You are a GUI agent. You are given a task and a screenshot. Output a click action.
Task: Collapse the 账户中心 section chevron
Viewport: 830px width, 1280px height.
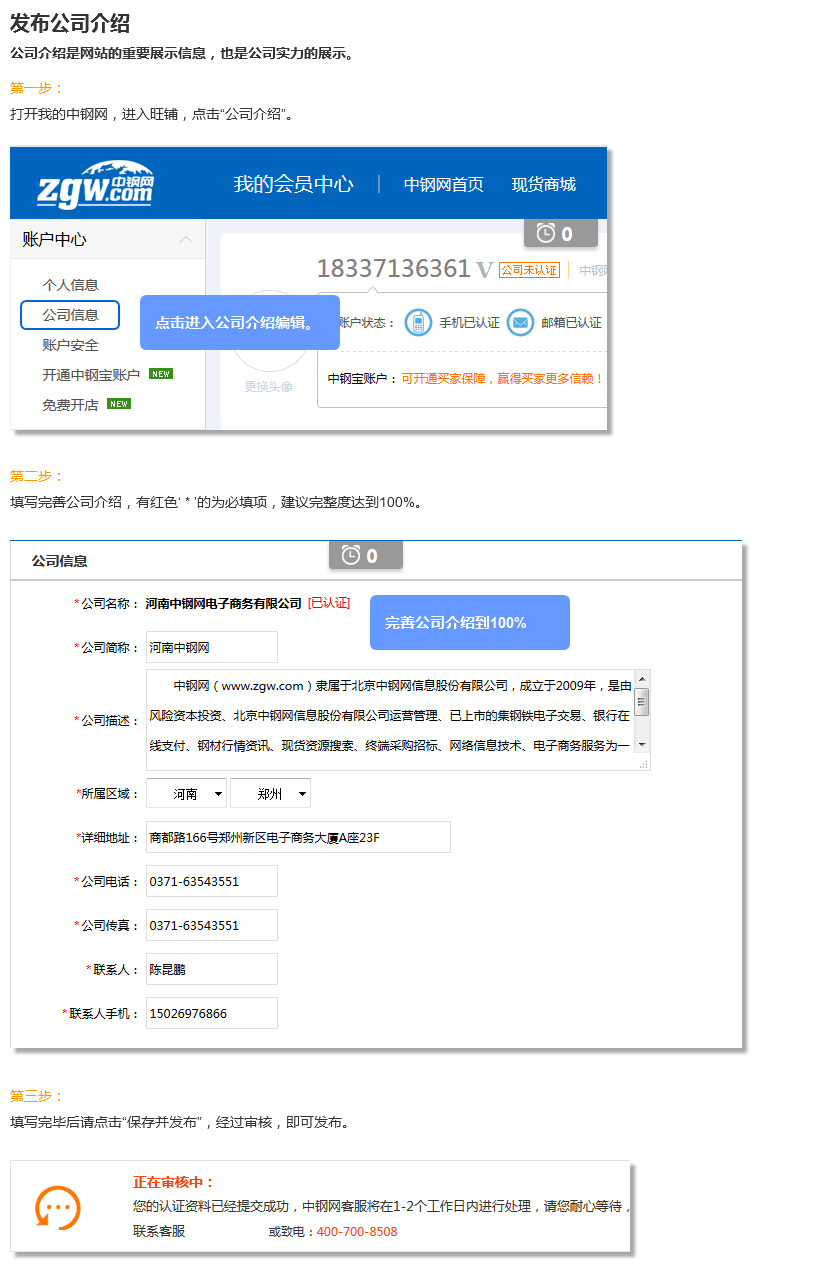click(186, 240)
